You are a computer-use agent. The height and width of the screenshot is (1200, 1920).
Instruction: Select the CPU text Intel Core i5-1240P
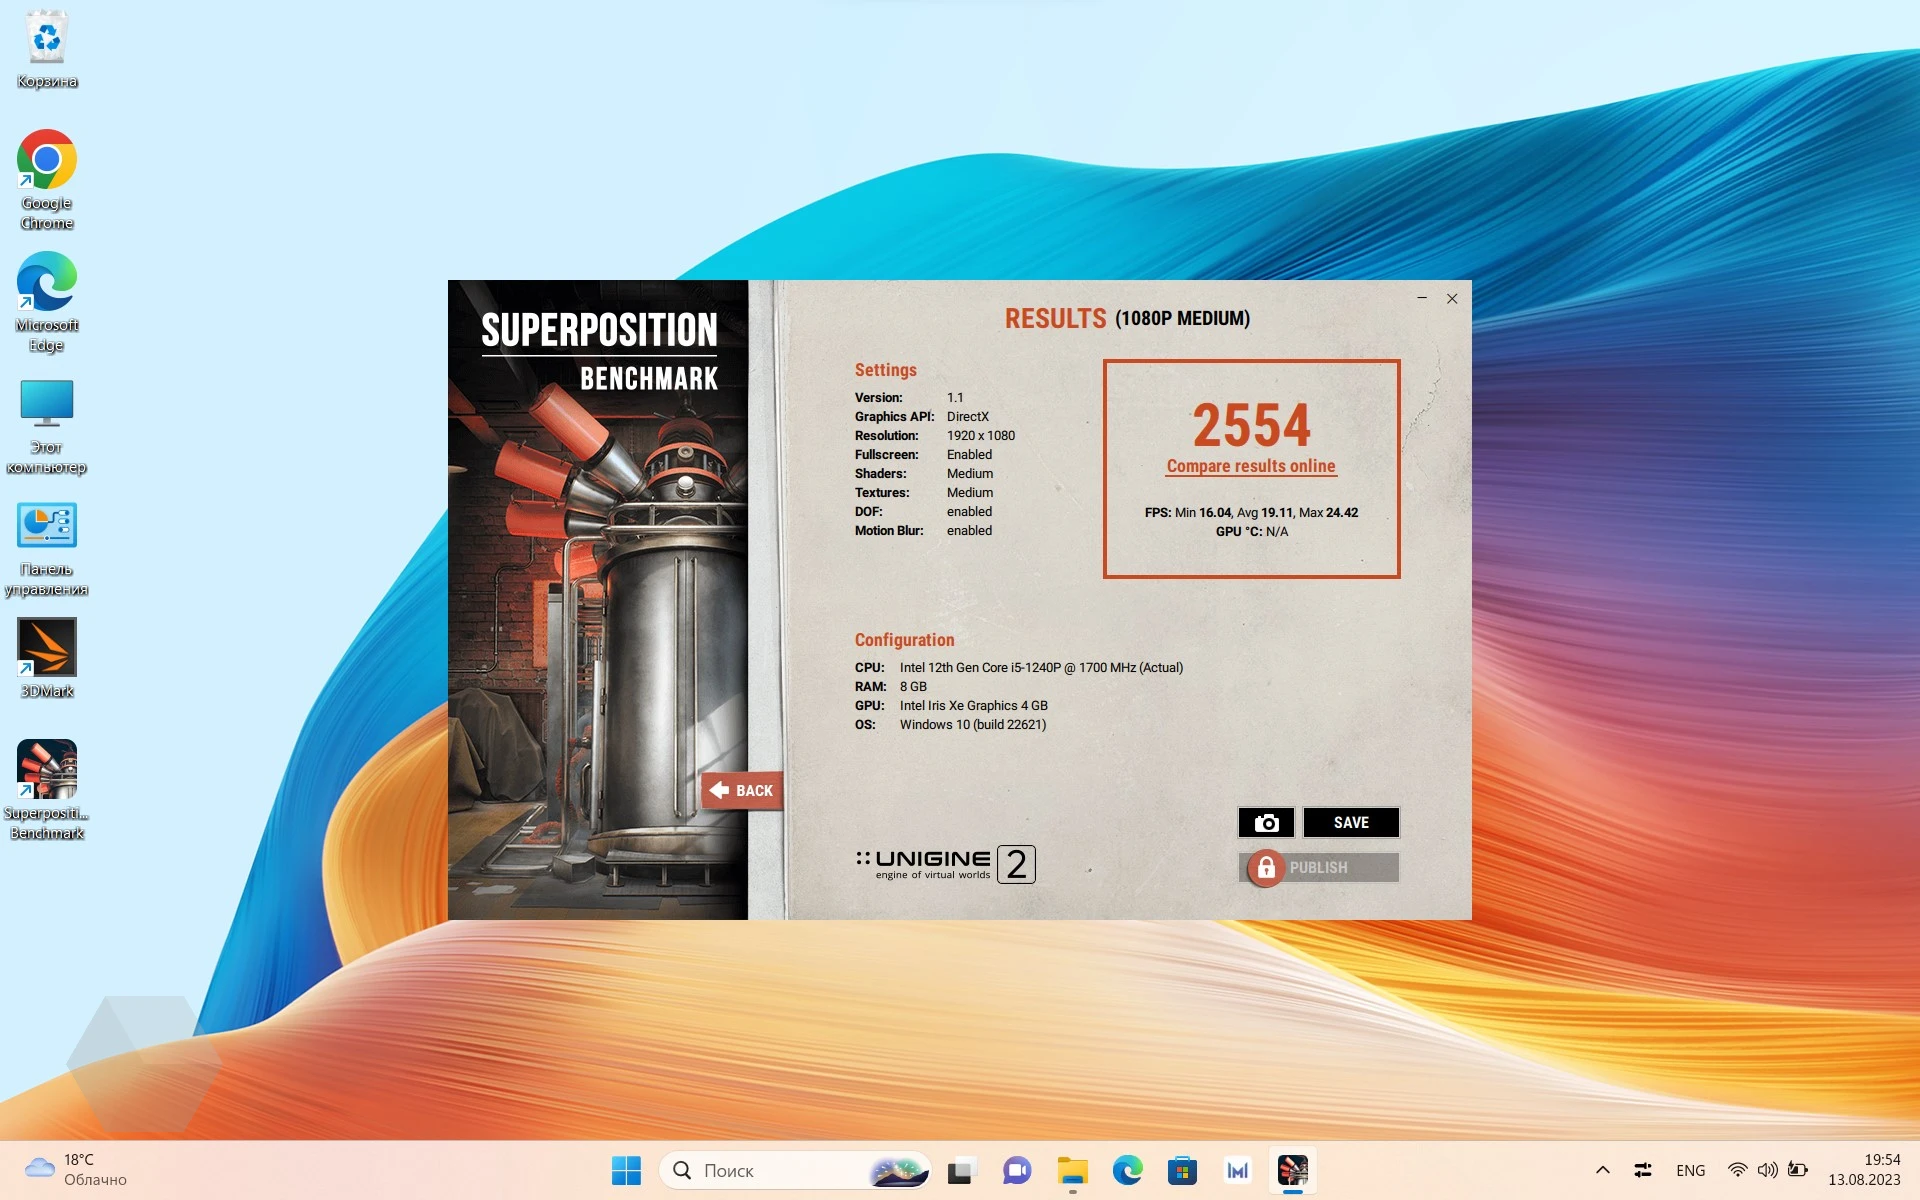coord(1041,667)
